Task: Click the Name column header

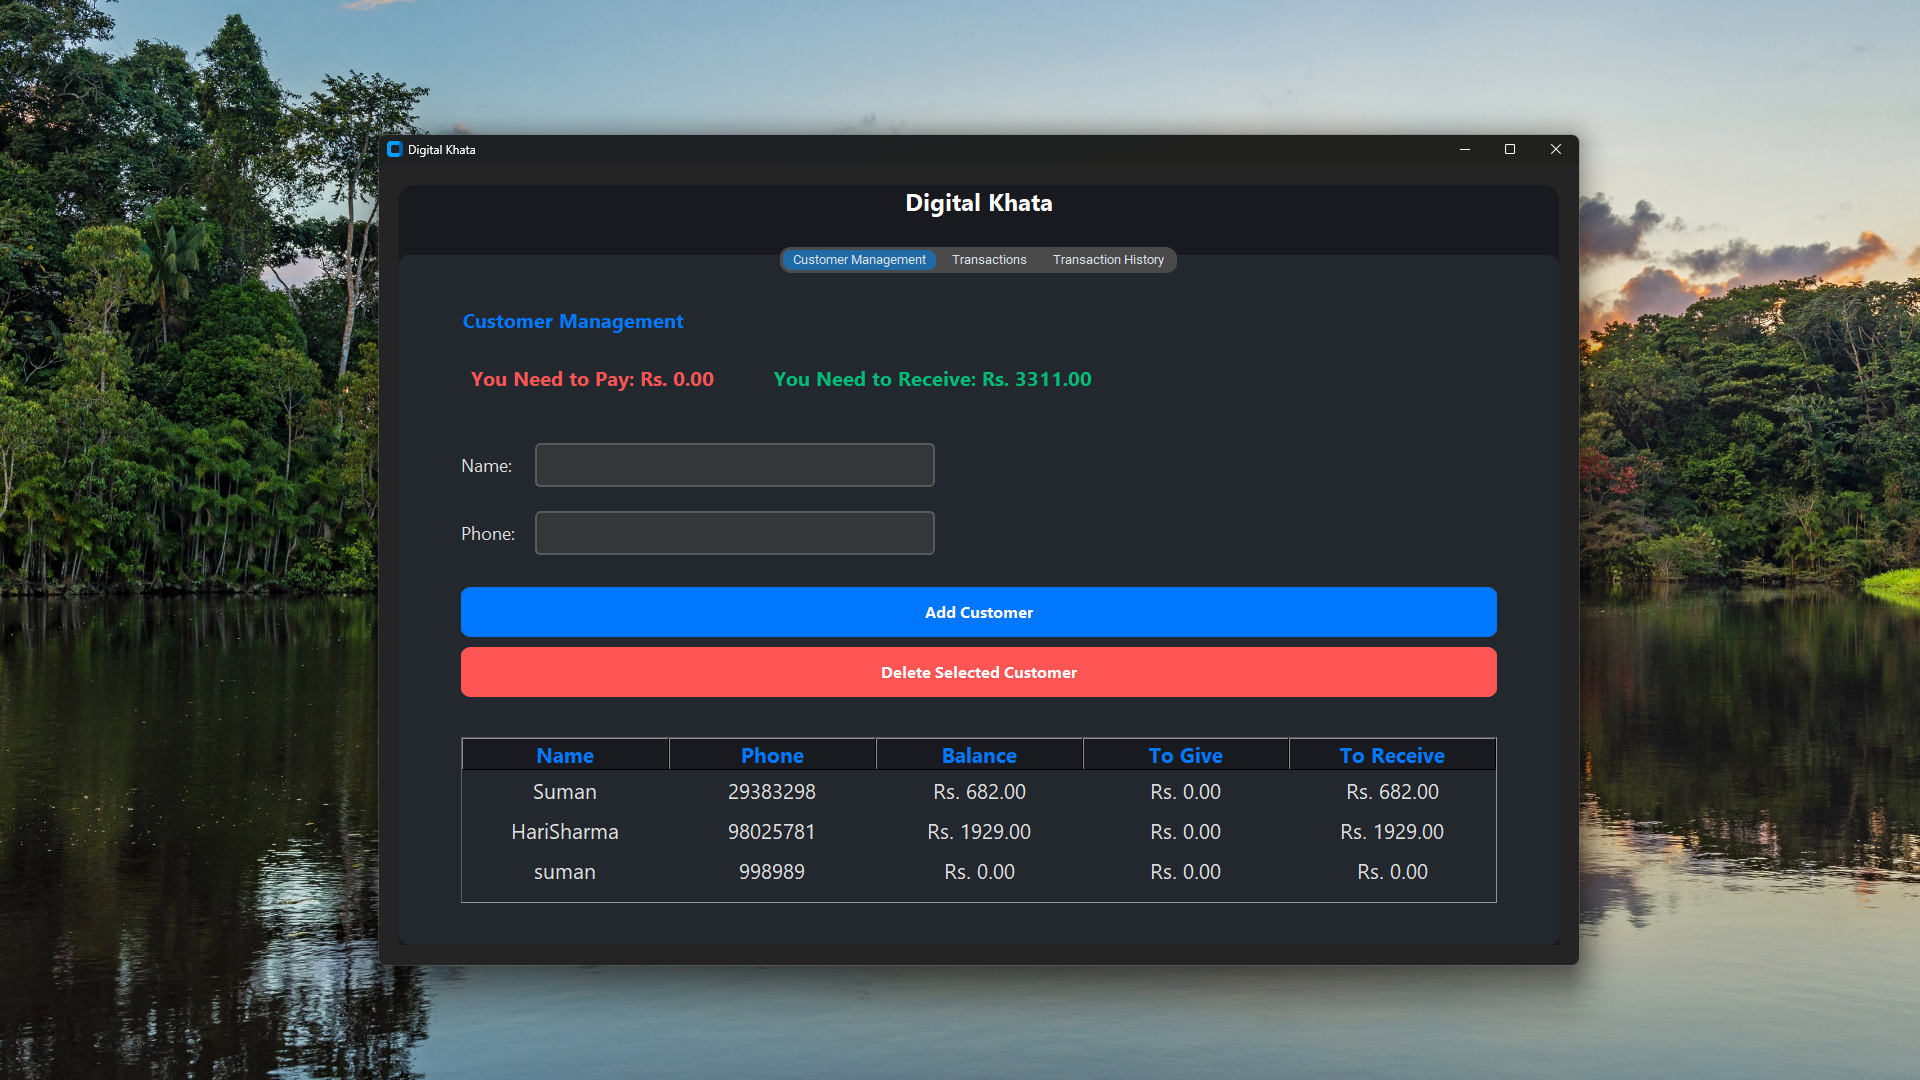Action: click(x=565, y=755)
